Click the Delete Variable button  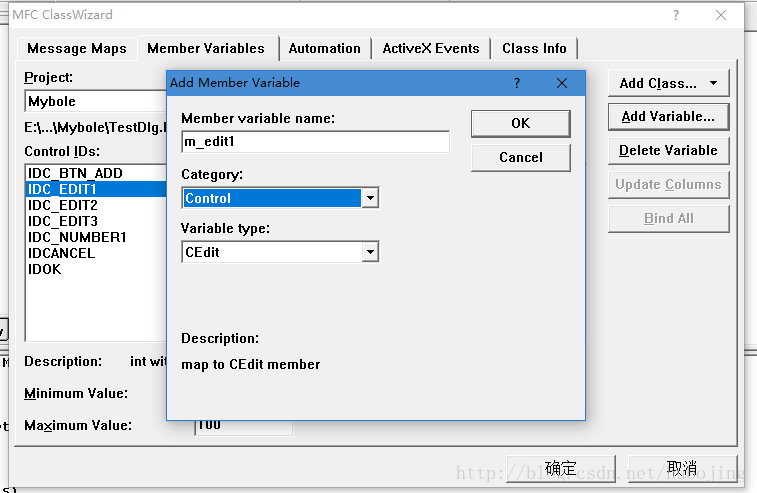coord(668,150)
